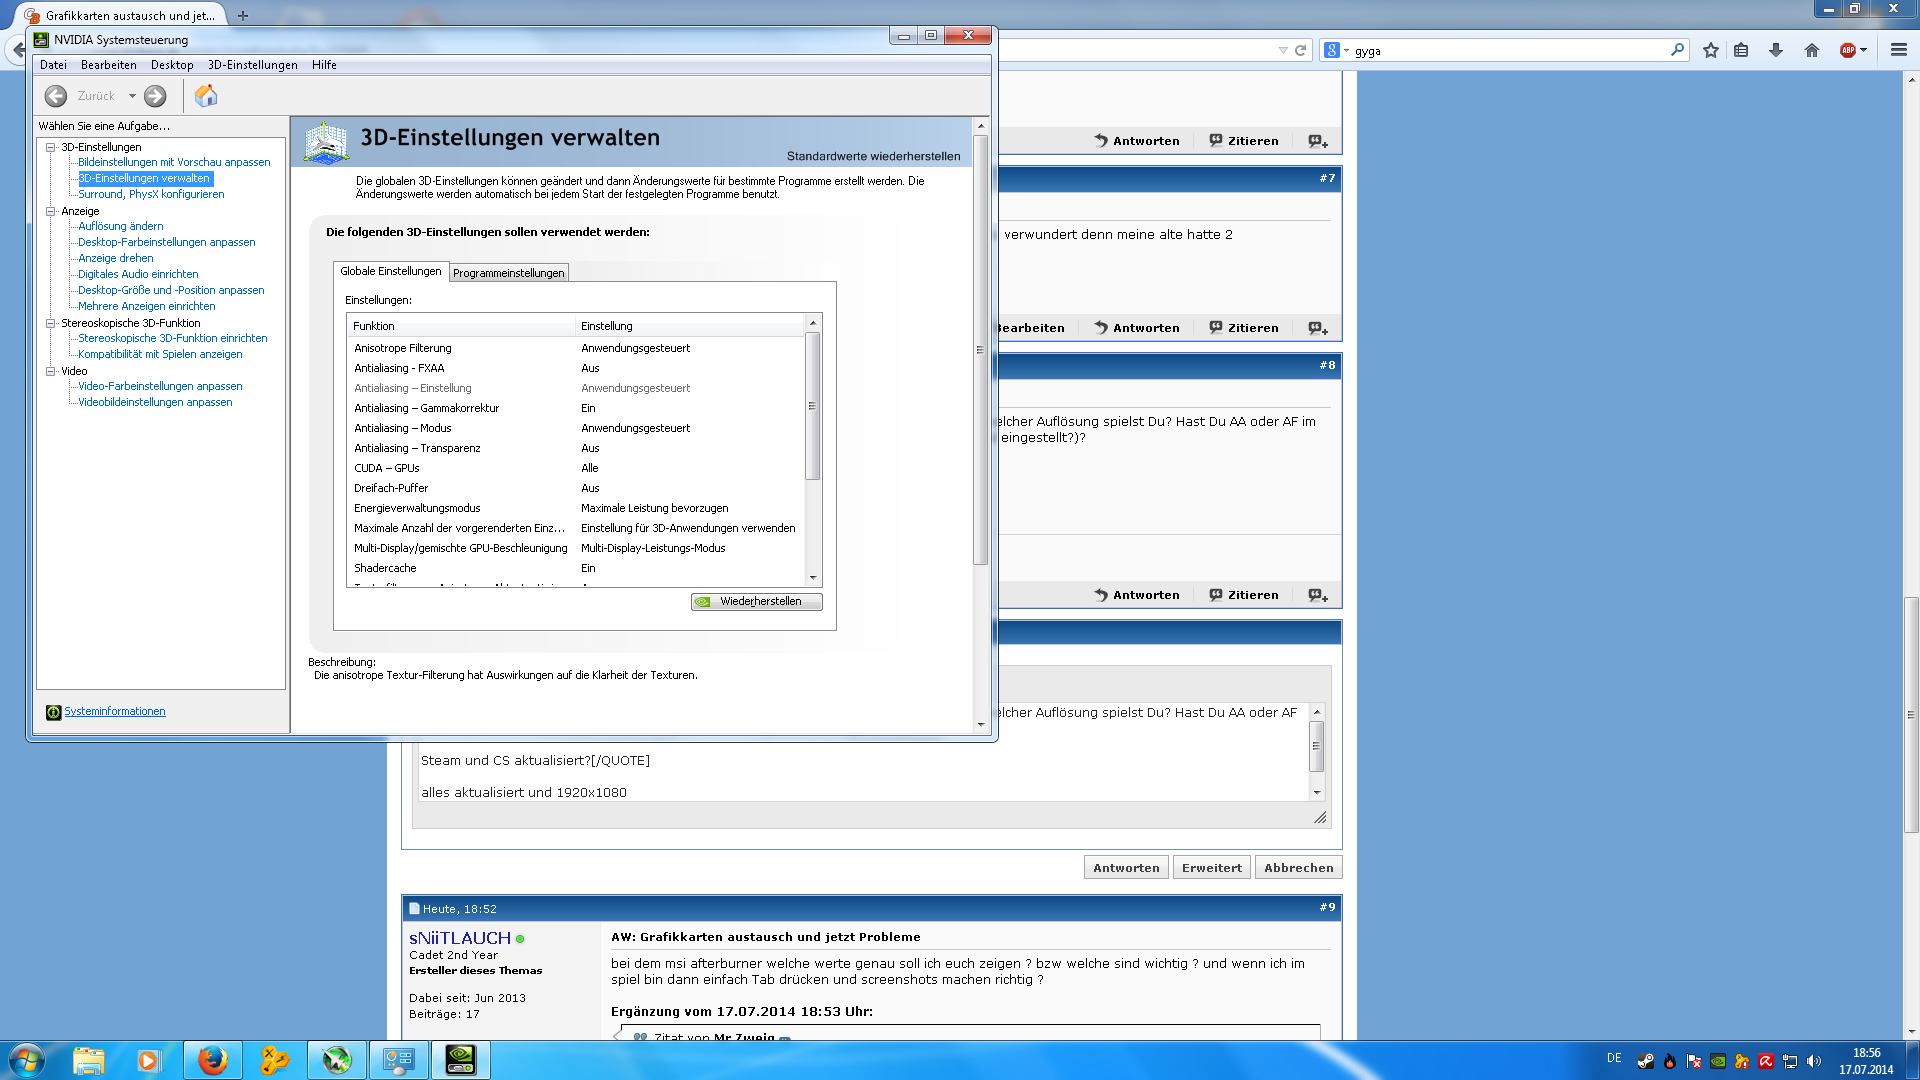Open the history dropdown arrow beside Zurück
The height and width of the screenshot is (1080, 1920).
pyautogui.click(x=132, y=96)
